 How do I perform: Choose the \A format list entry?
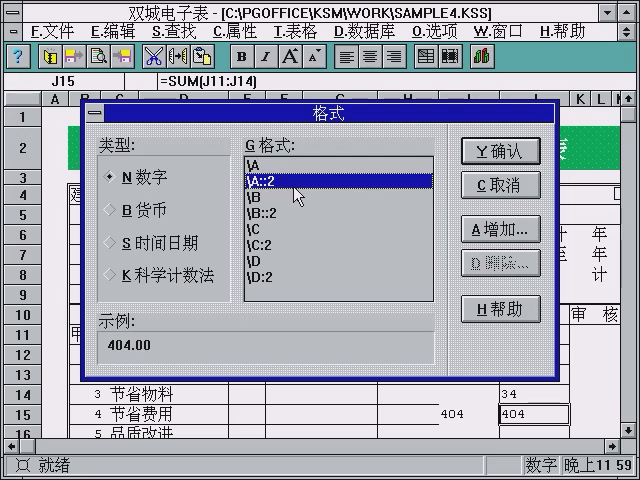(339, 165)
